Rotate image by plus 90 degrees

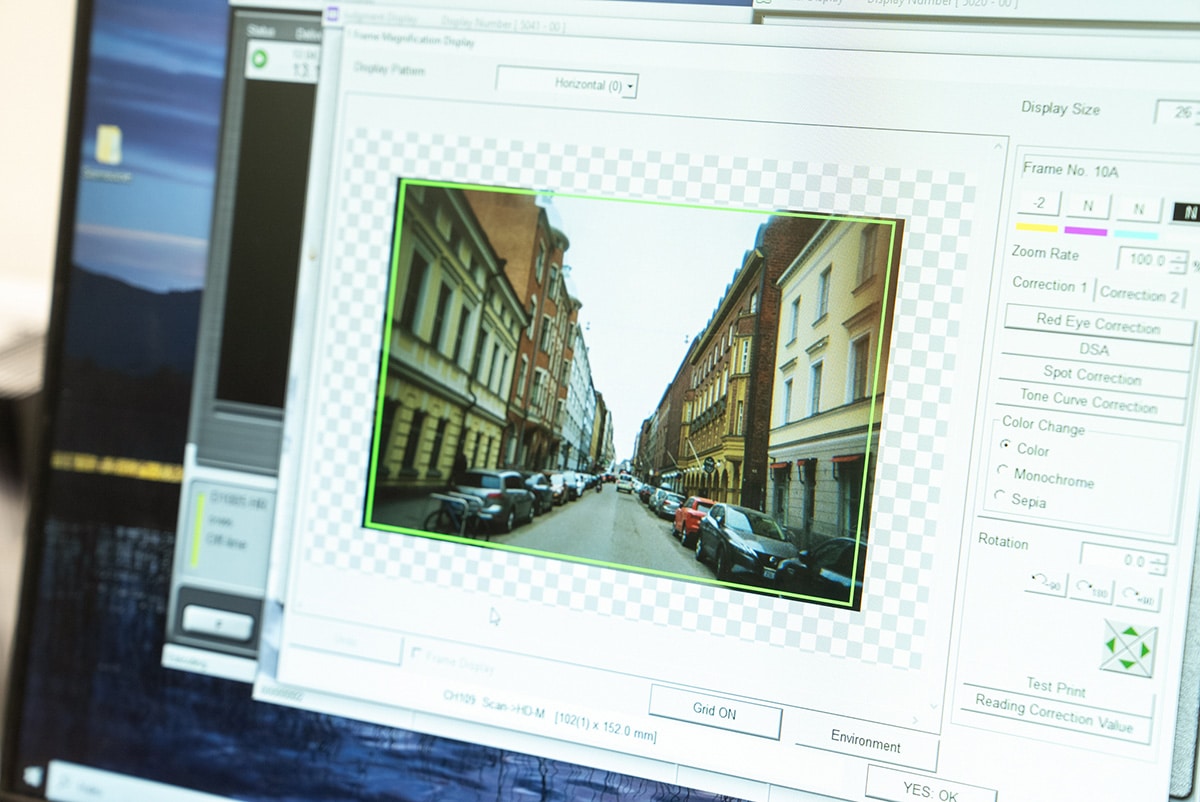coord(1137,597)
